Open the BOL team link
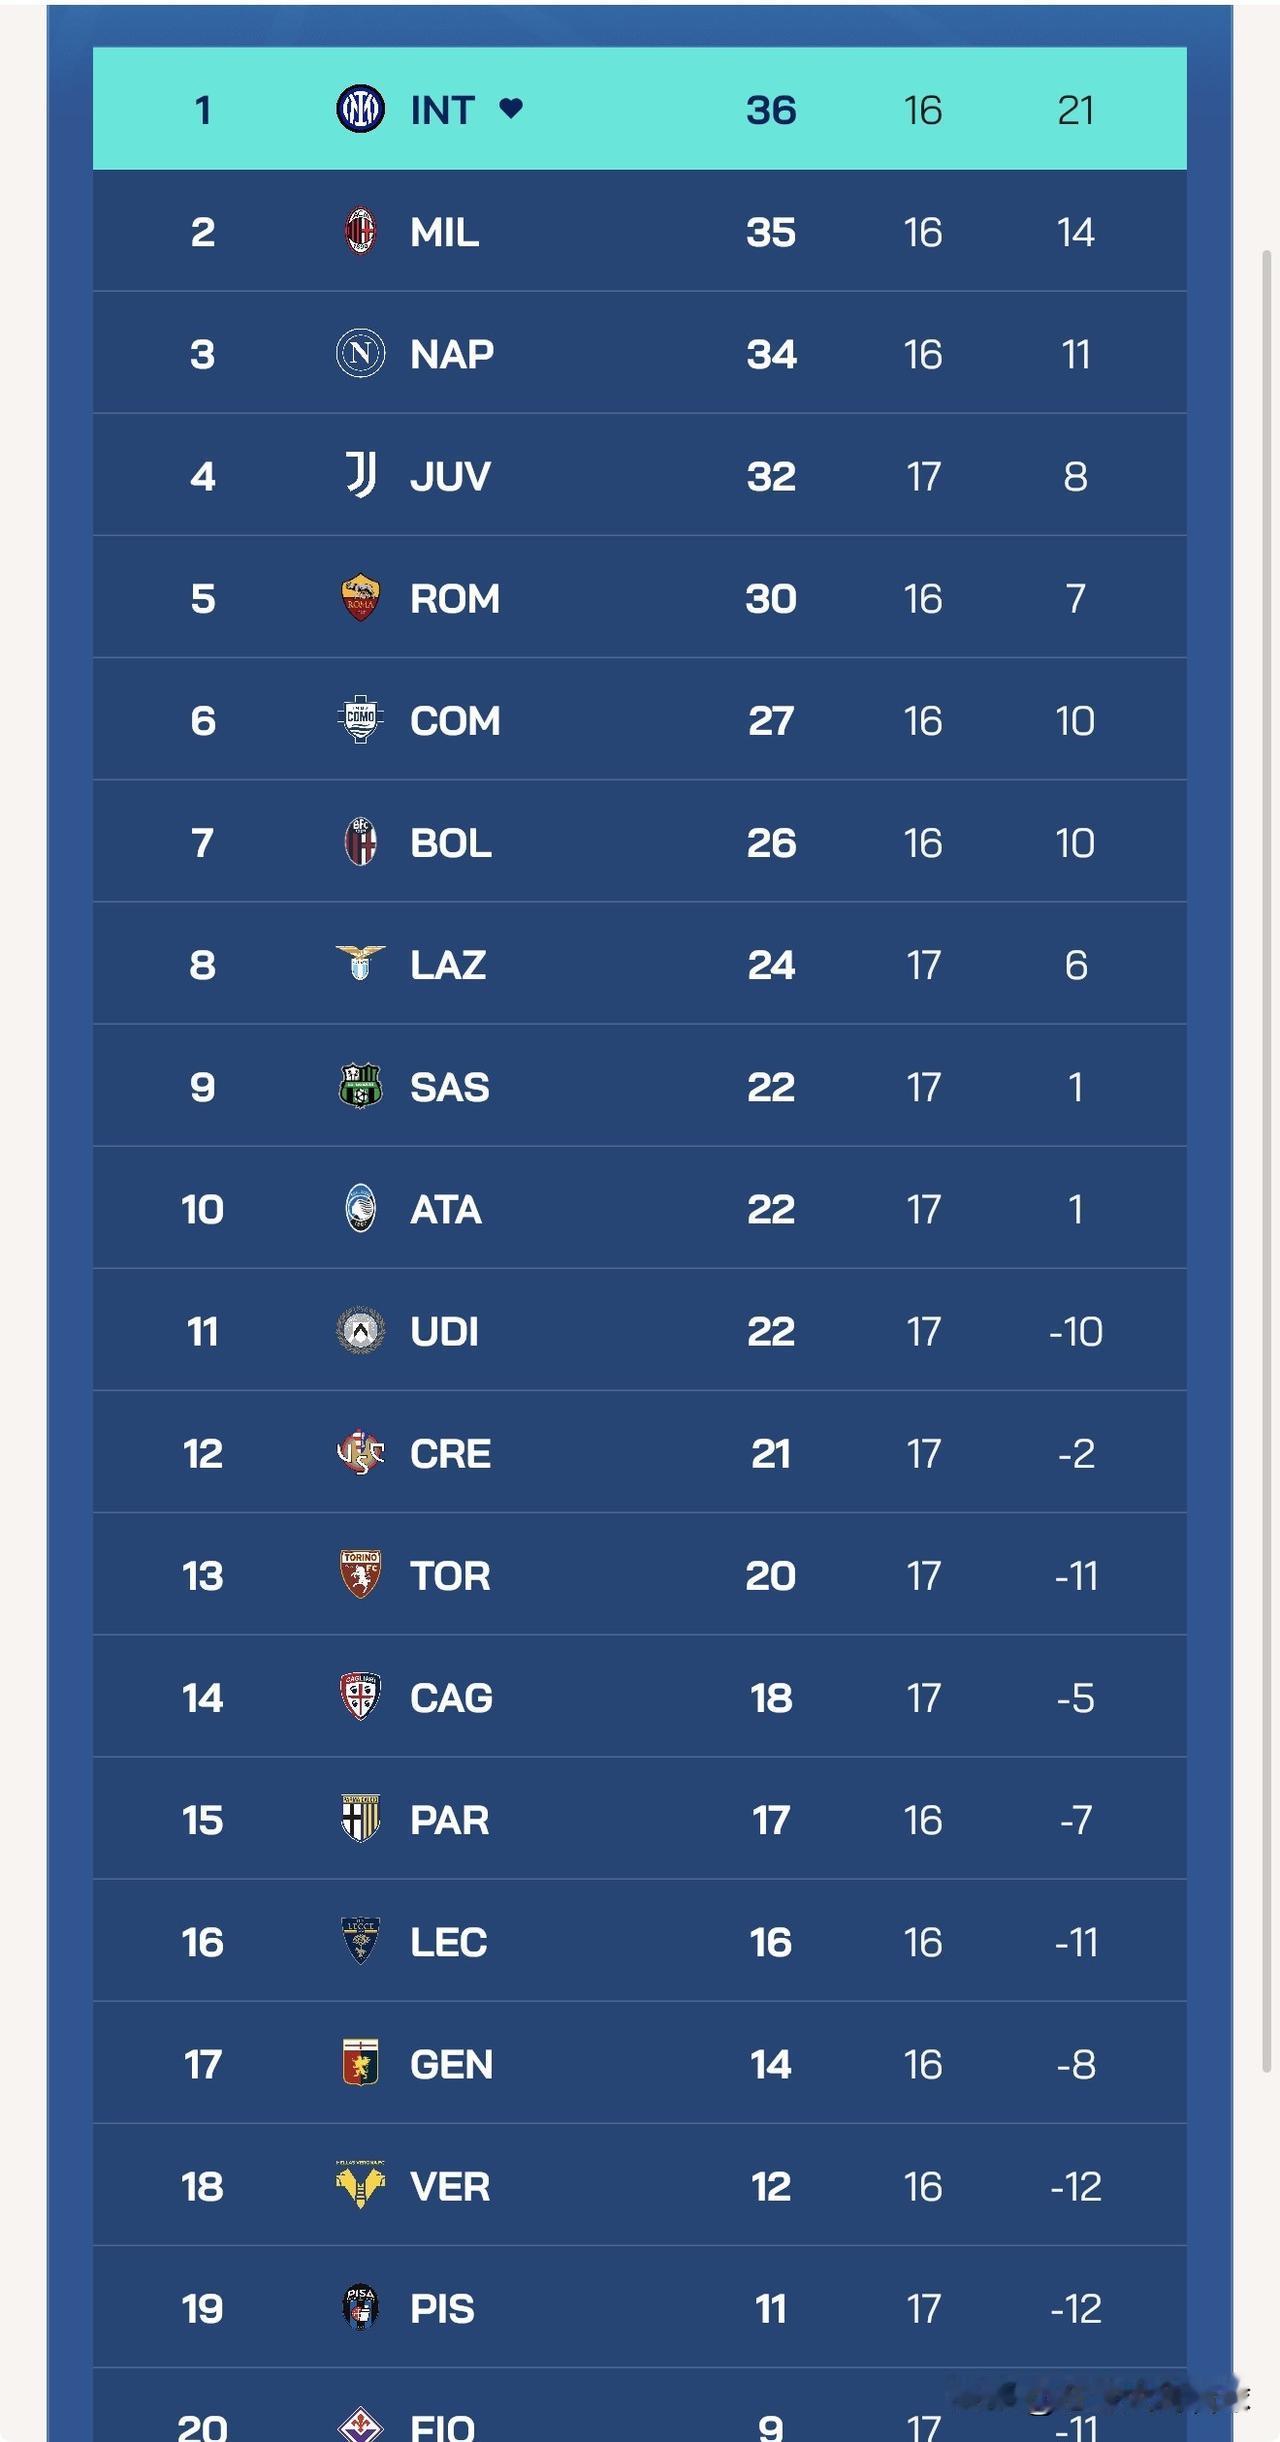The image size is (1280, 2442). pos(451,843)
